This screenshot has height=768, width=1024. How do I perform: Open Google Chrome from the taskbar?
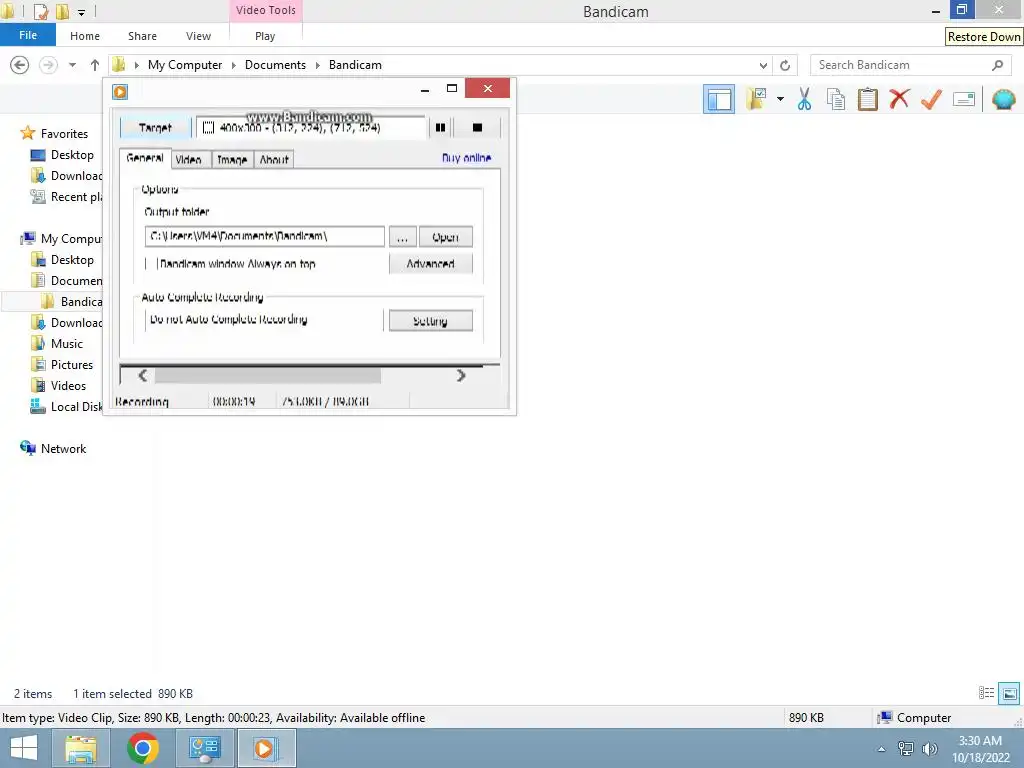click(x=142, y=748)
